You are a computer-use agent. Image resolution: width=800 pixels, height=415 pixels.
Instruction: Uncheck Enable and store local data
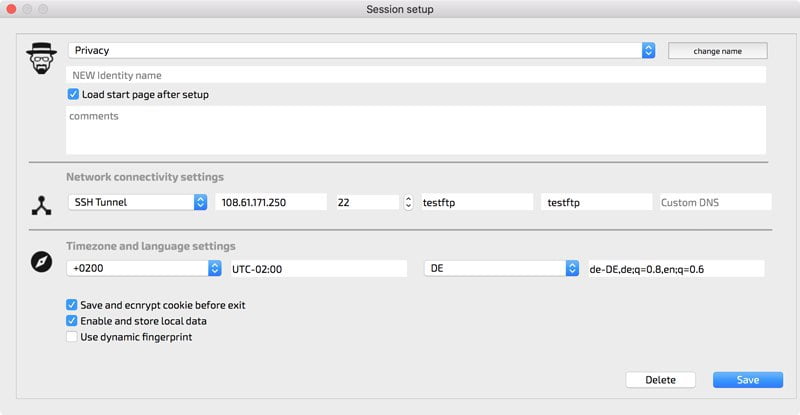tap(71, 321)
